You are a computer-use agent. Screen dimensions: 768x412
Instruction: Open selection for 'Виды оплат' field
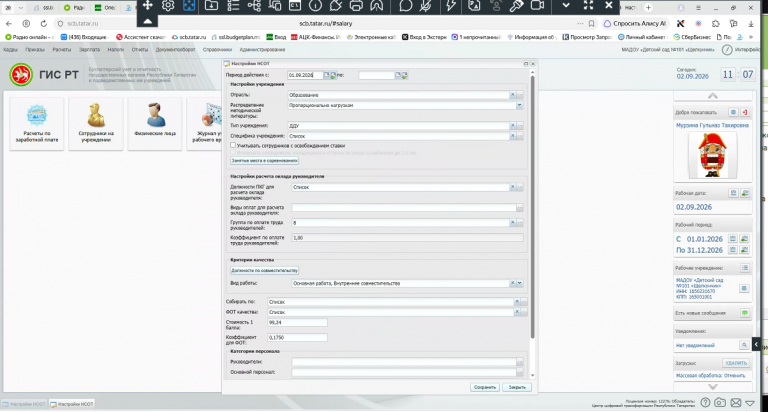[520, 208]
